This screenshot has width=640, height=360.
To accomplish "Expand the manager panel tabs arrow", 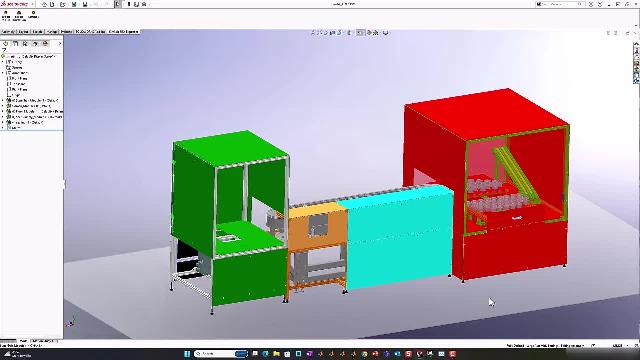I will pos(60,44).
